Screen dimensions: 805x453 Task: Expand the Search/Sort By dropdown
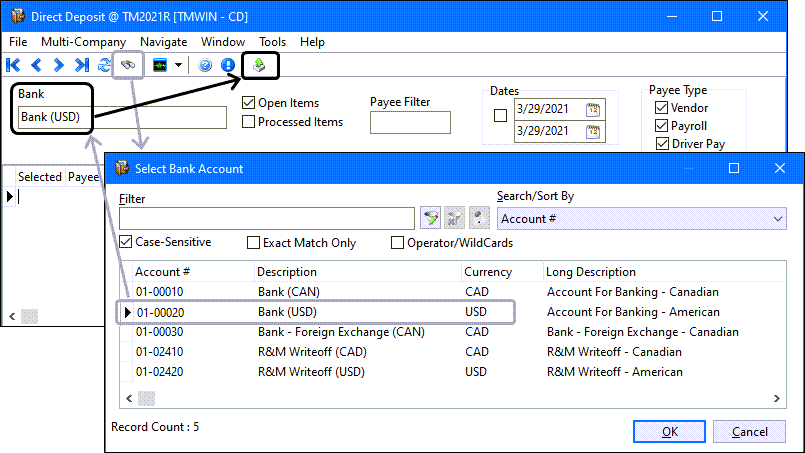point(779,219)
